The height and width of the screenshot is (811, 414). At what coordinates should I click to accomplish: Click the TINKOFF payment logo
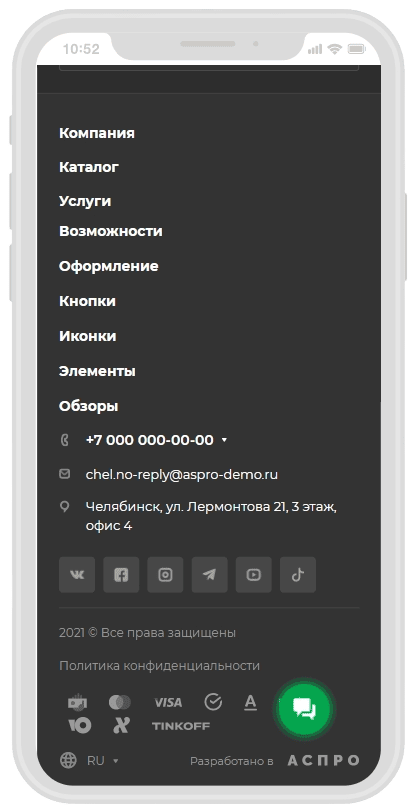(x=181, y=726)
